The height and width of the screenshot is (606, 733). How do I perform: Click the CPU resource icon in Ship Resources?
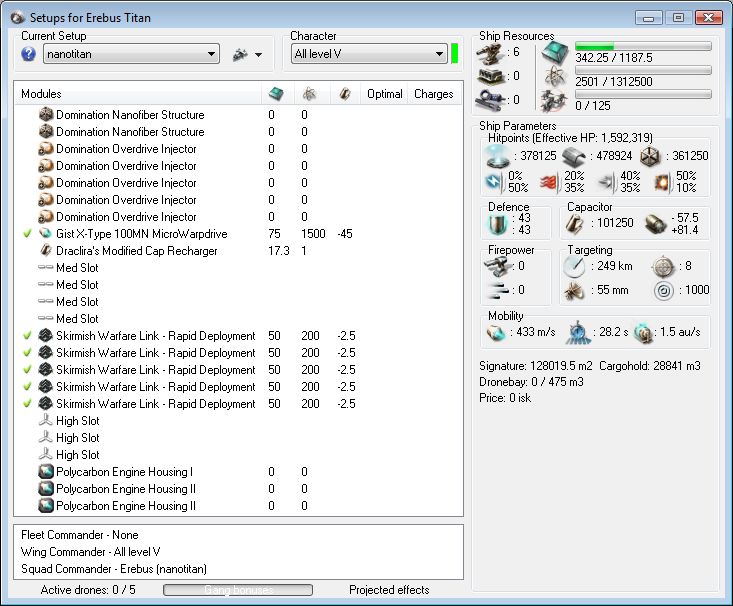(555, 52)
